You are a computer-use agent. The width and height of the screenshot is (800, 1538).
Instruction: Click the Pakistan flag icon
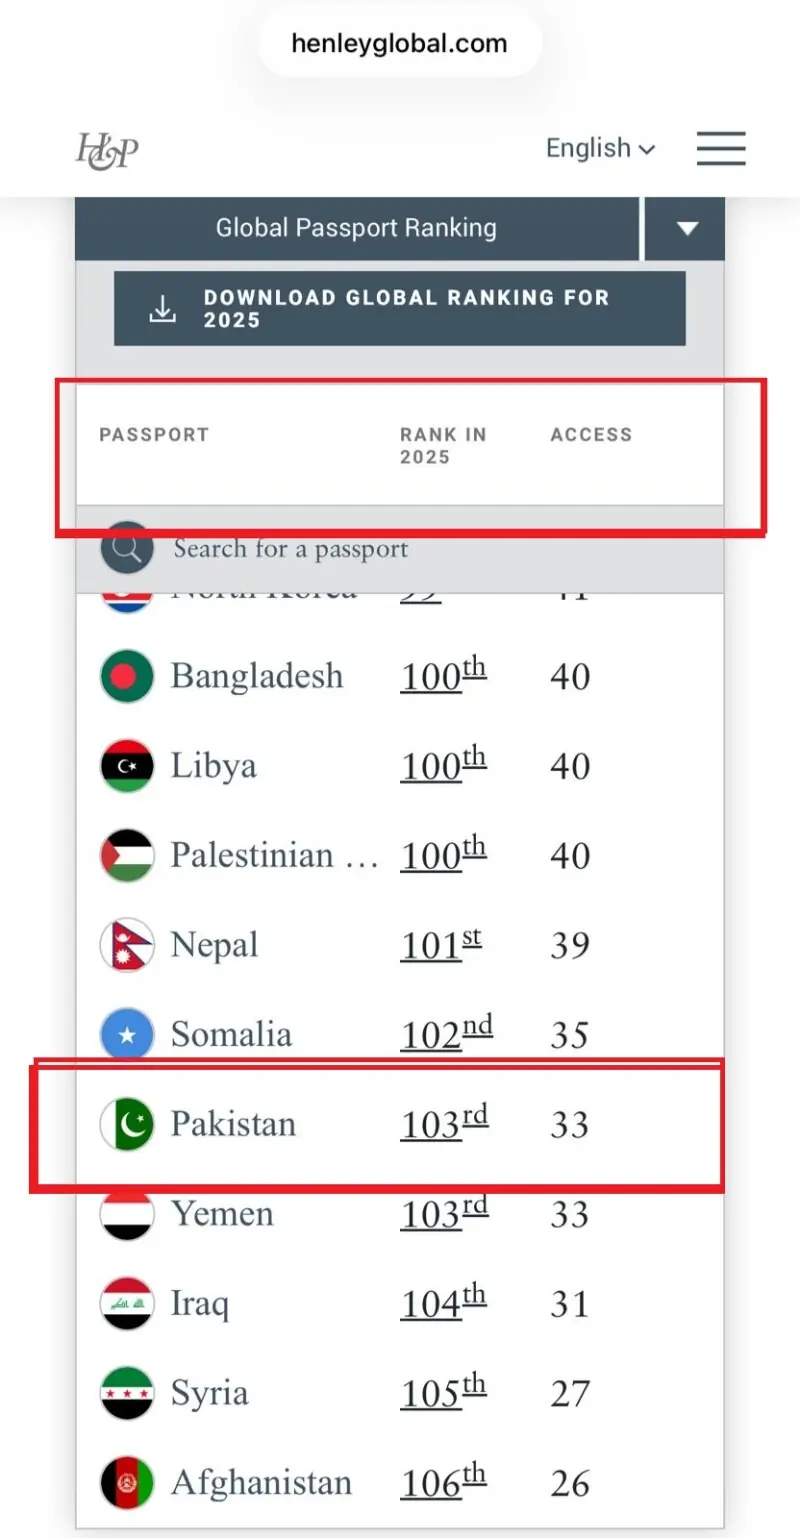[127, 1124]
